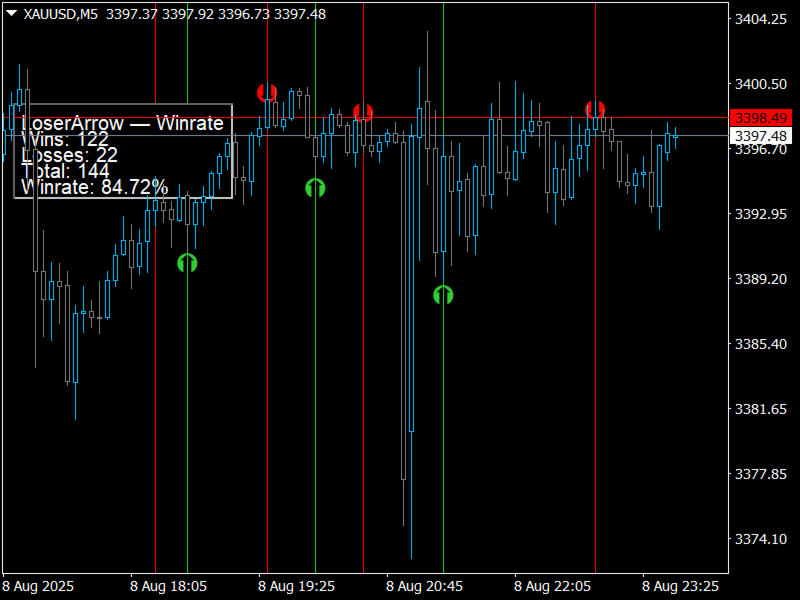The width and height of the screenshot is (800, 600).
Task: Click the '8 Aug 18:05' time axis label
Action: (168, 586)
